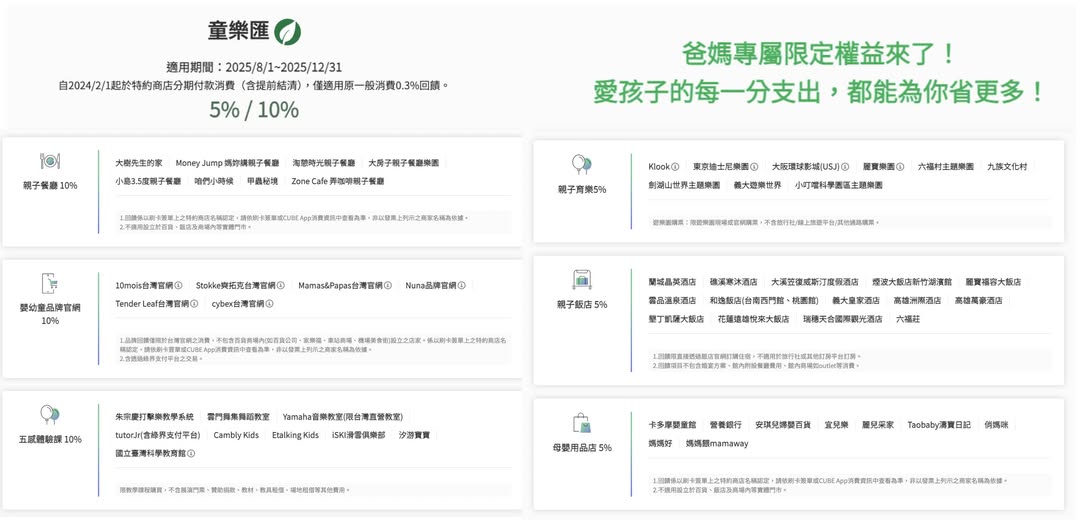Screen dimensions: 1080x527
Task: Click the 5% / 10% cashback rate heading
Action: click(253, 109)
